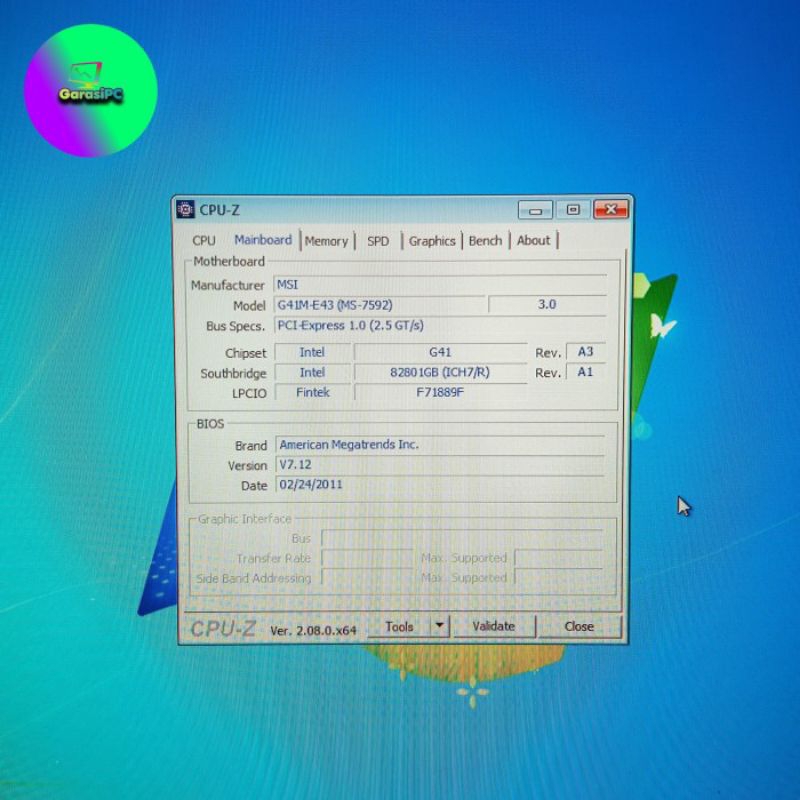Show the About tab

tap(533, 241)
